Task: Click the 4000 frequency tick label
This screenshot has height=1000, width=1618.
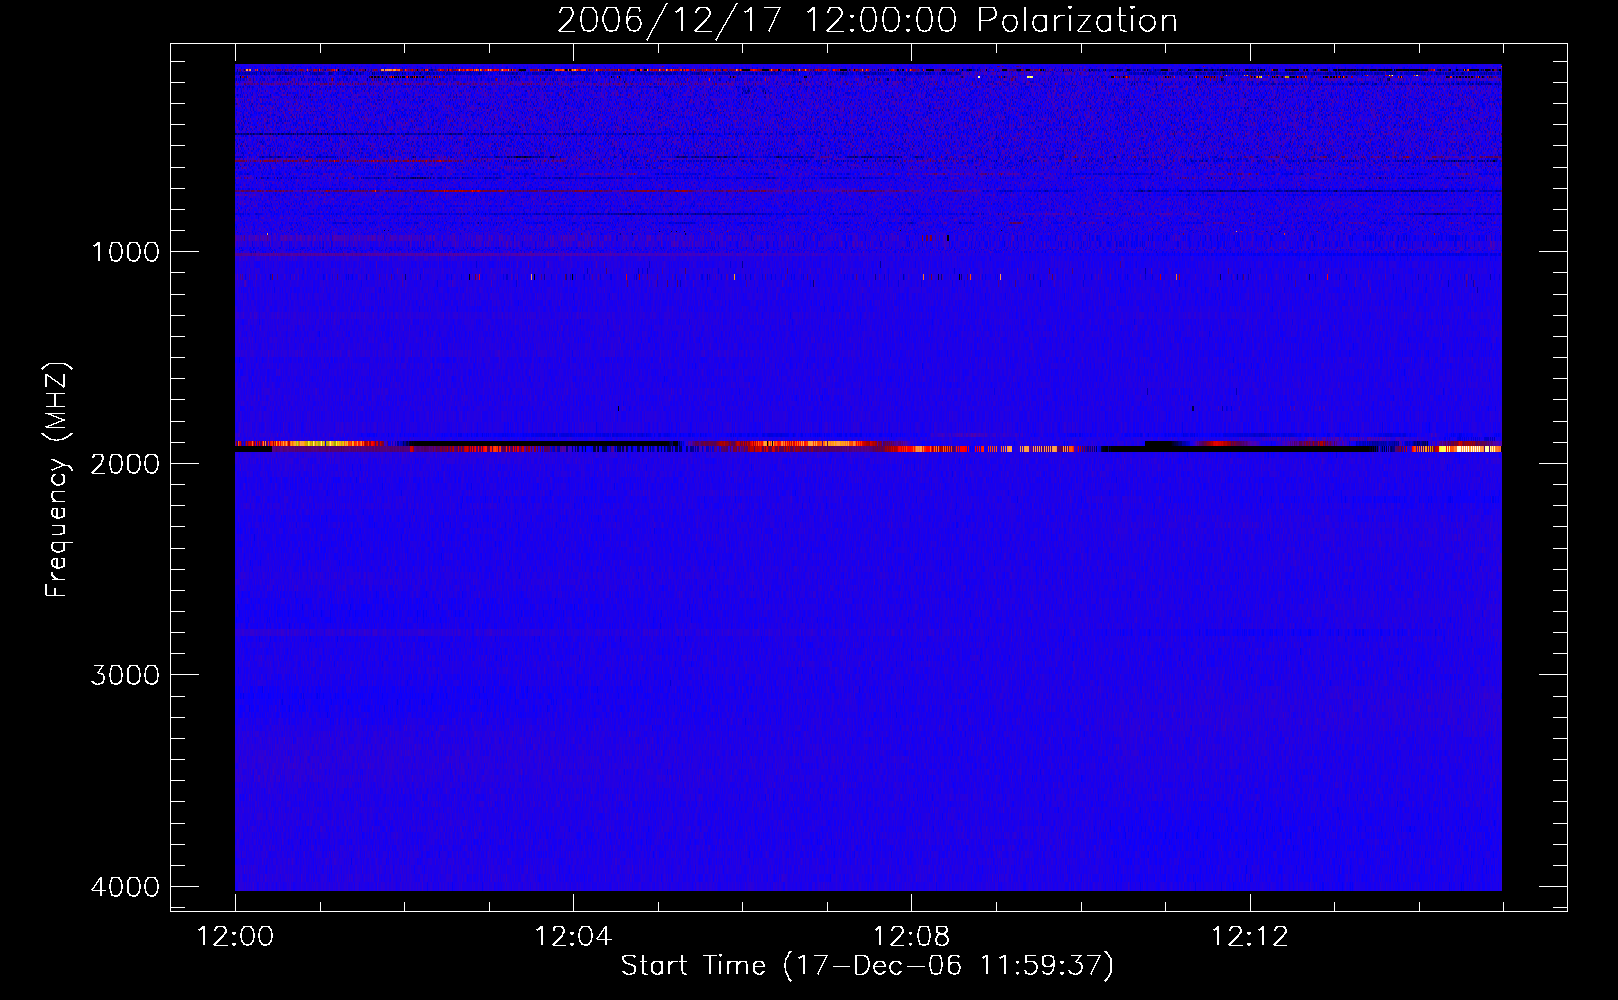Action: click(x=125, y=887)
